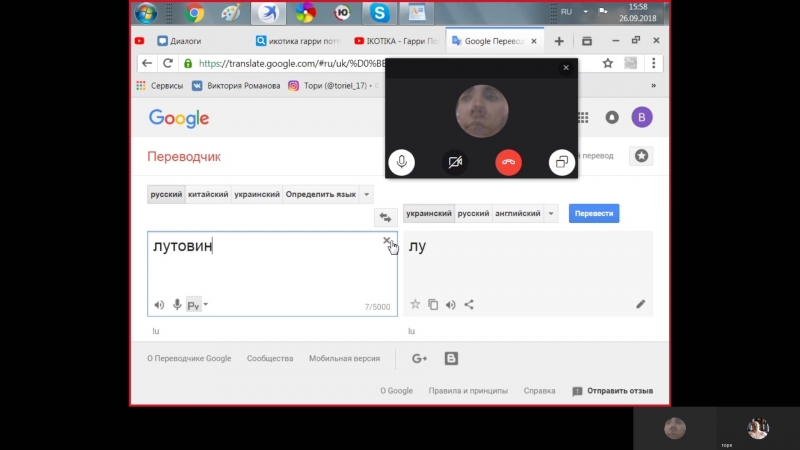Image resolution: width=800 pixels, height=450 pixels.
Task: Swap source and target languages
Action: click(385, 217)
